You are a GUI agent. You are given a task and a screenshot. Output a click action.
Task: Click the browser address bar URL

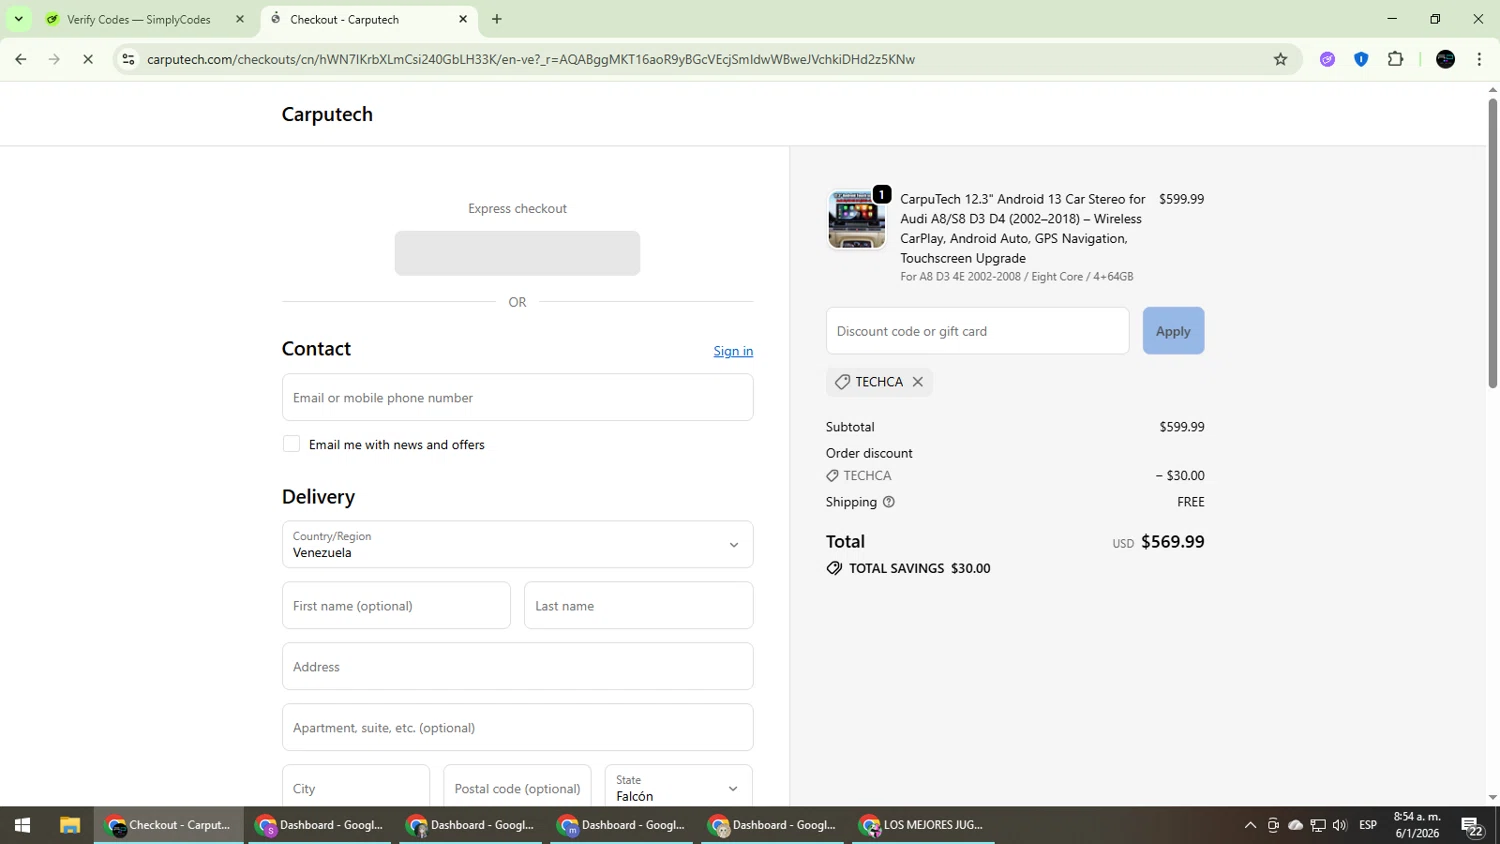click(x=531, y=59)
